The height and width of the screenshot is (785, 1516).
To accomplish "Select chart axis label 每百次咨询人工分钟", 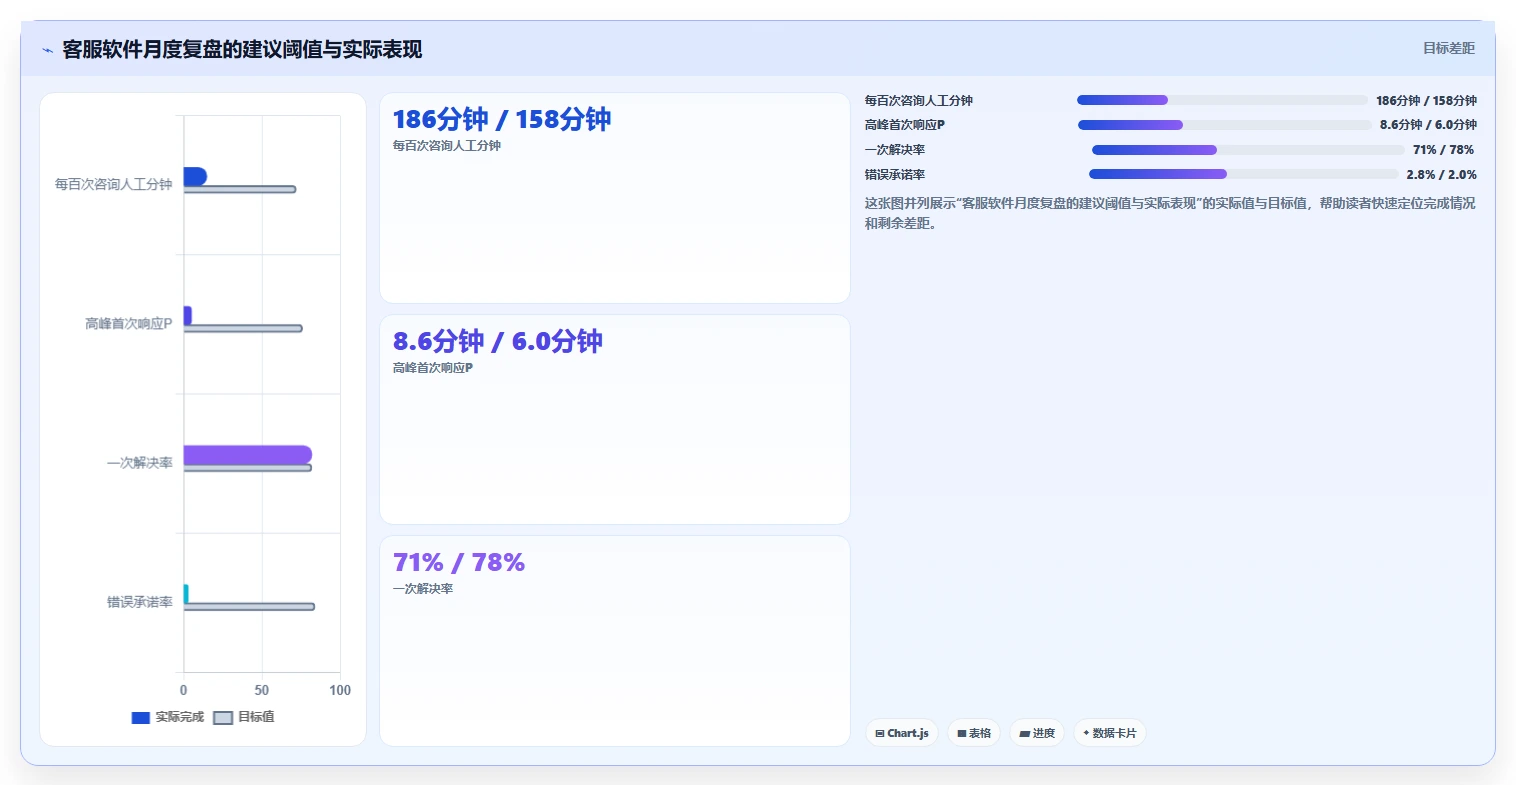I will 113,184.
